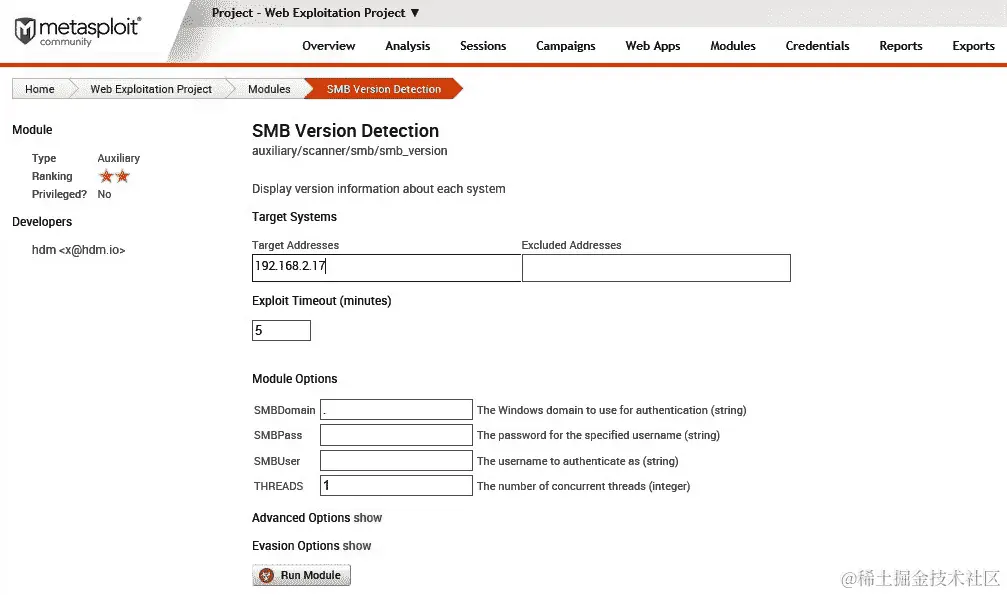The width and height of the screenshot is (1007, 595).
Task: Click the auxiliary/scanner/smb/smb_version module path
Action: tap(349, 151)
